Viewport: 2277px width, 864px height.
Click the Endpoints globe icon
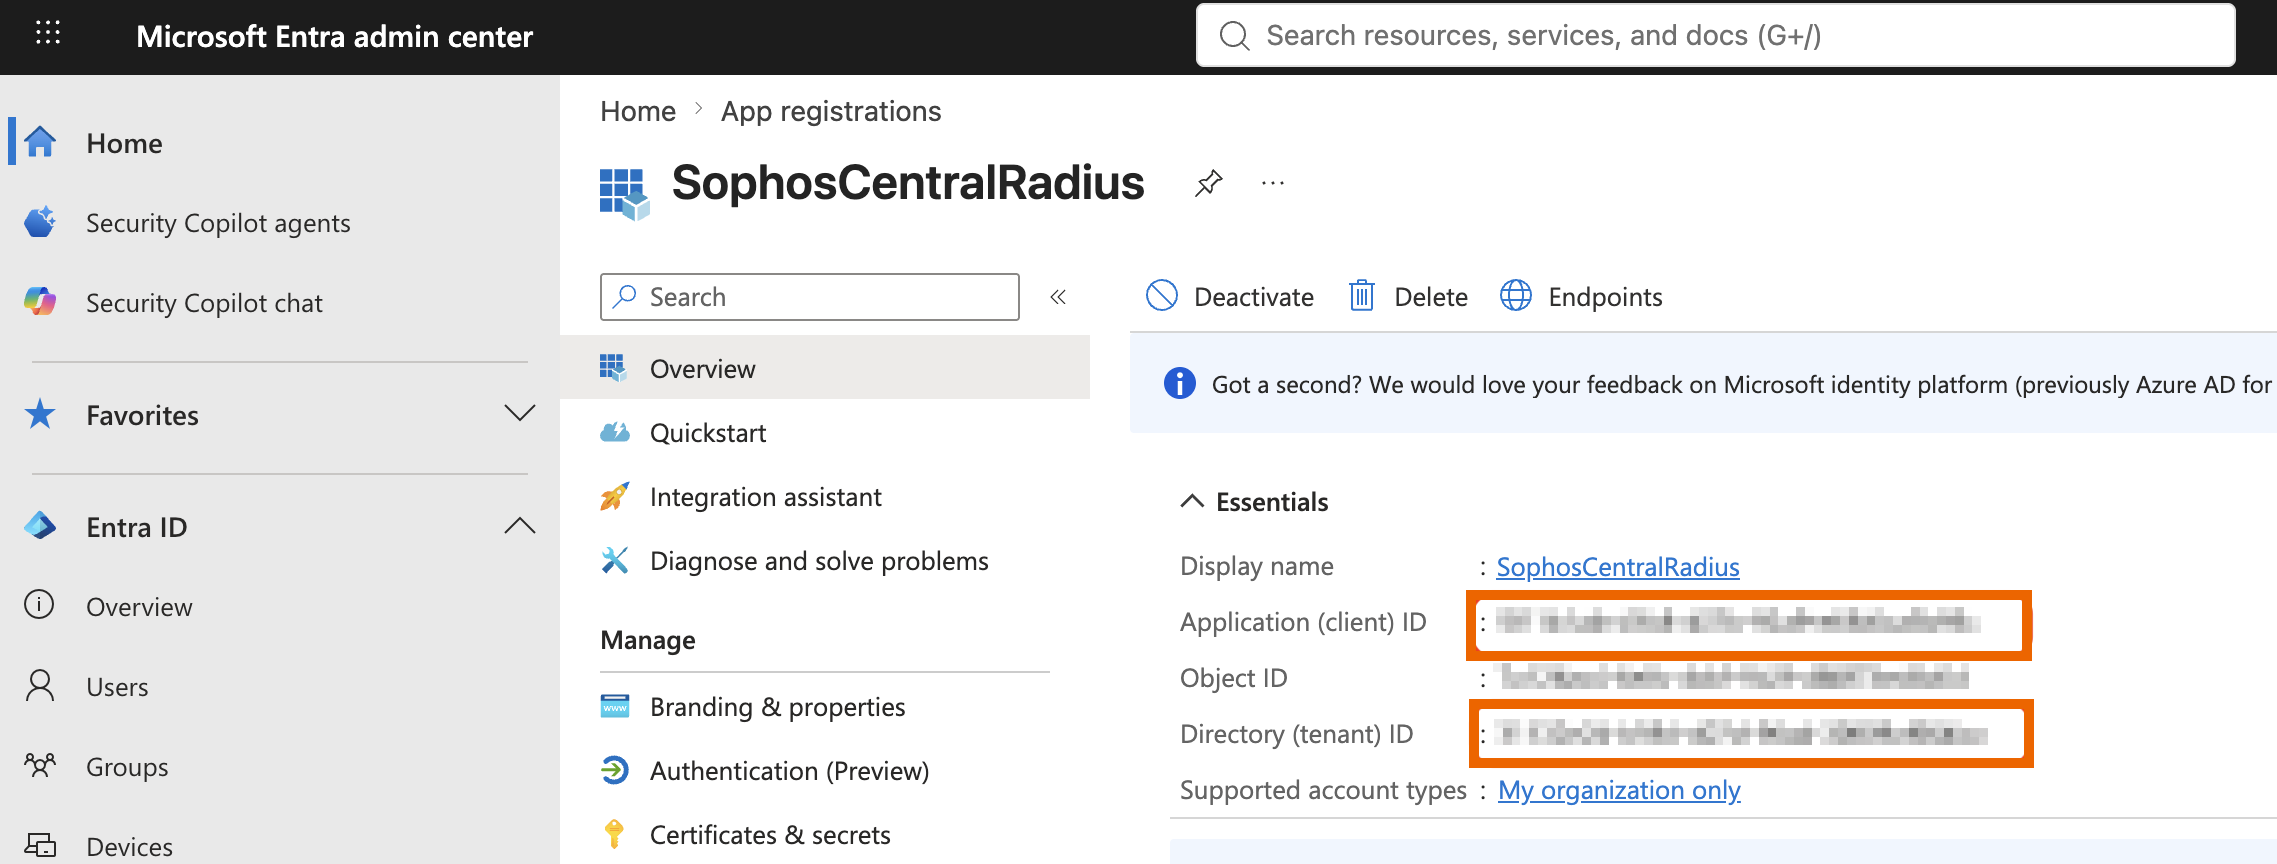pos(1516,295)
